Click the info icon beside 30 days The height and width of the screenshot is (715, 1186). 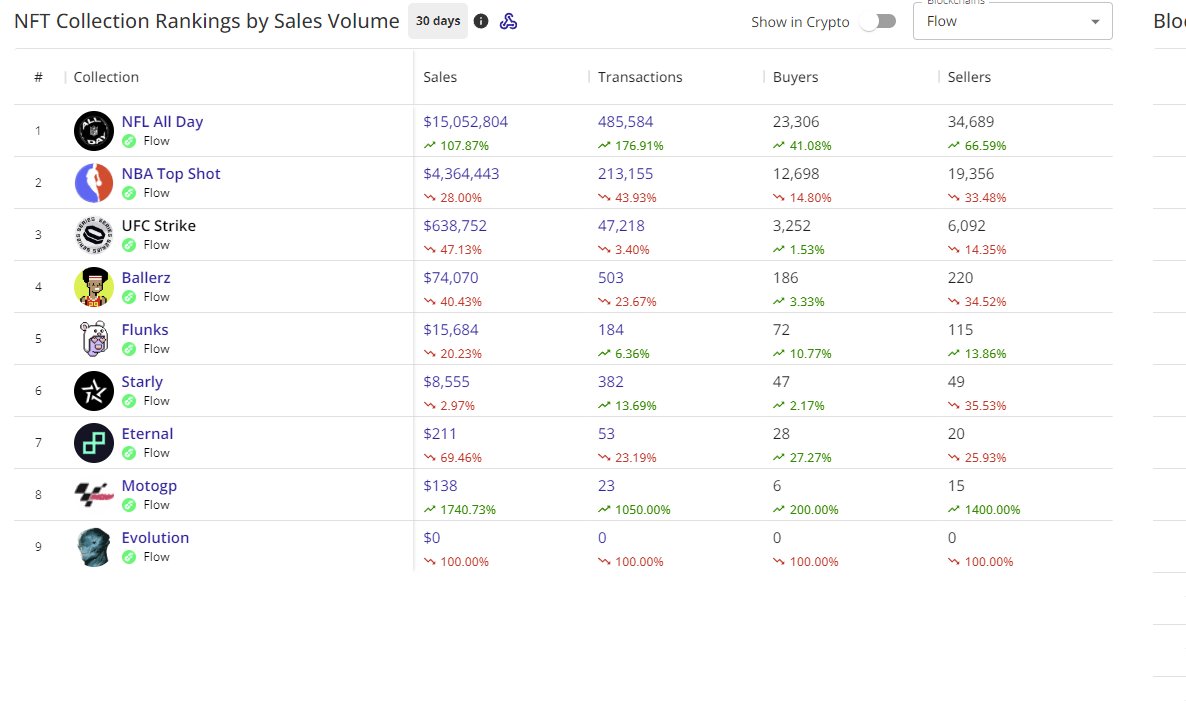(x=481, y=21)
